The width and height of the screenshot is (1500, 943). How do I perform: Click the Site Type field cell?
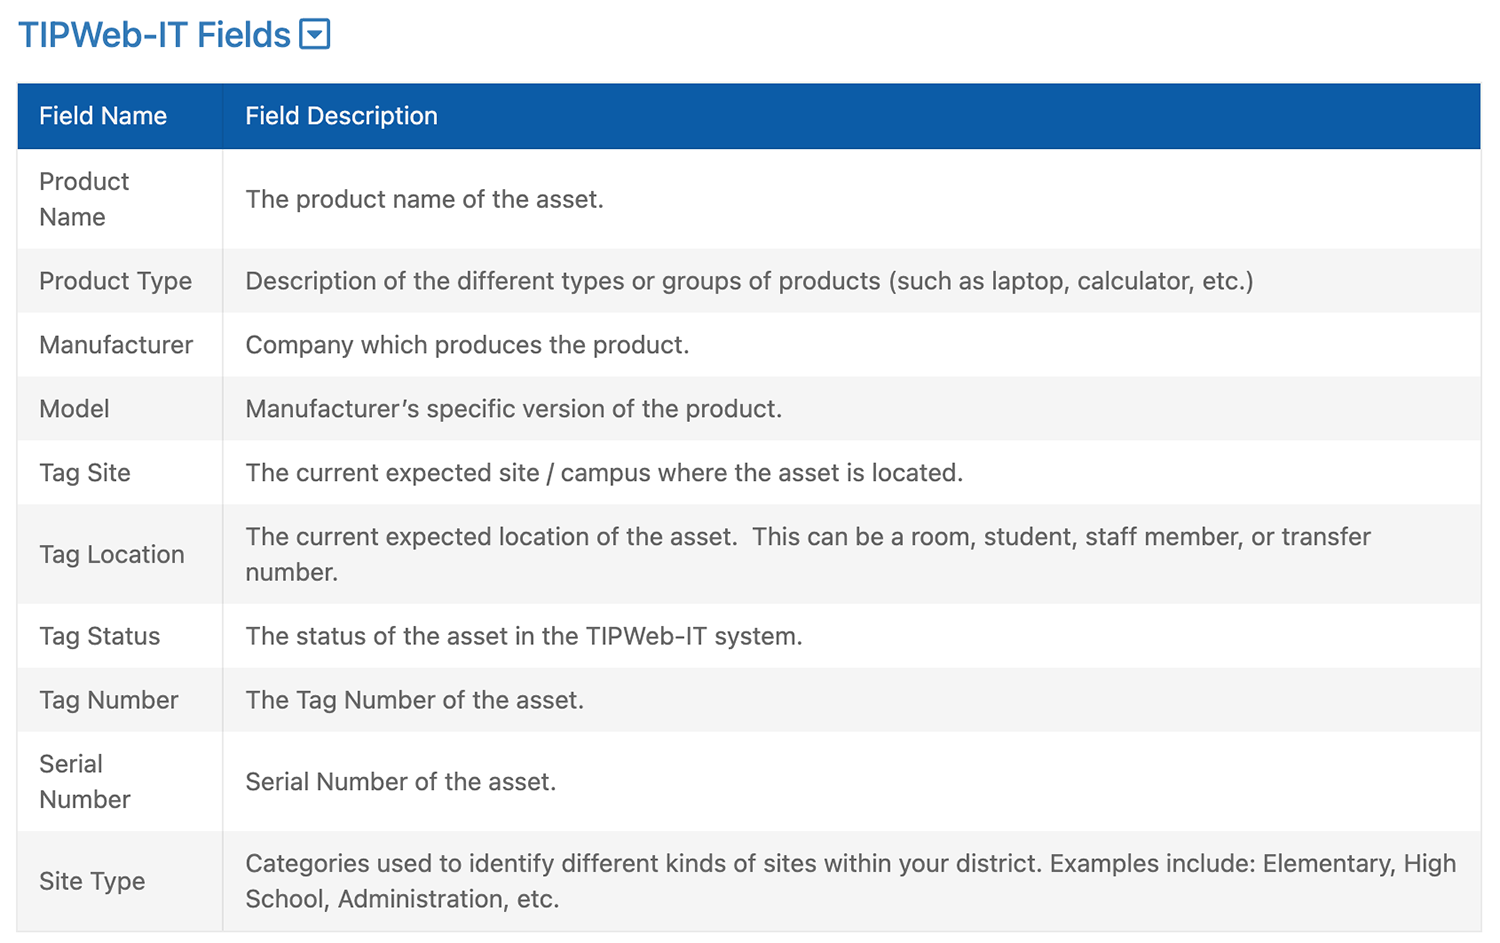click(x=120, y=881)
